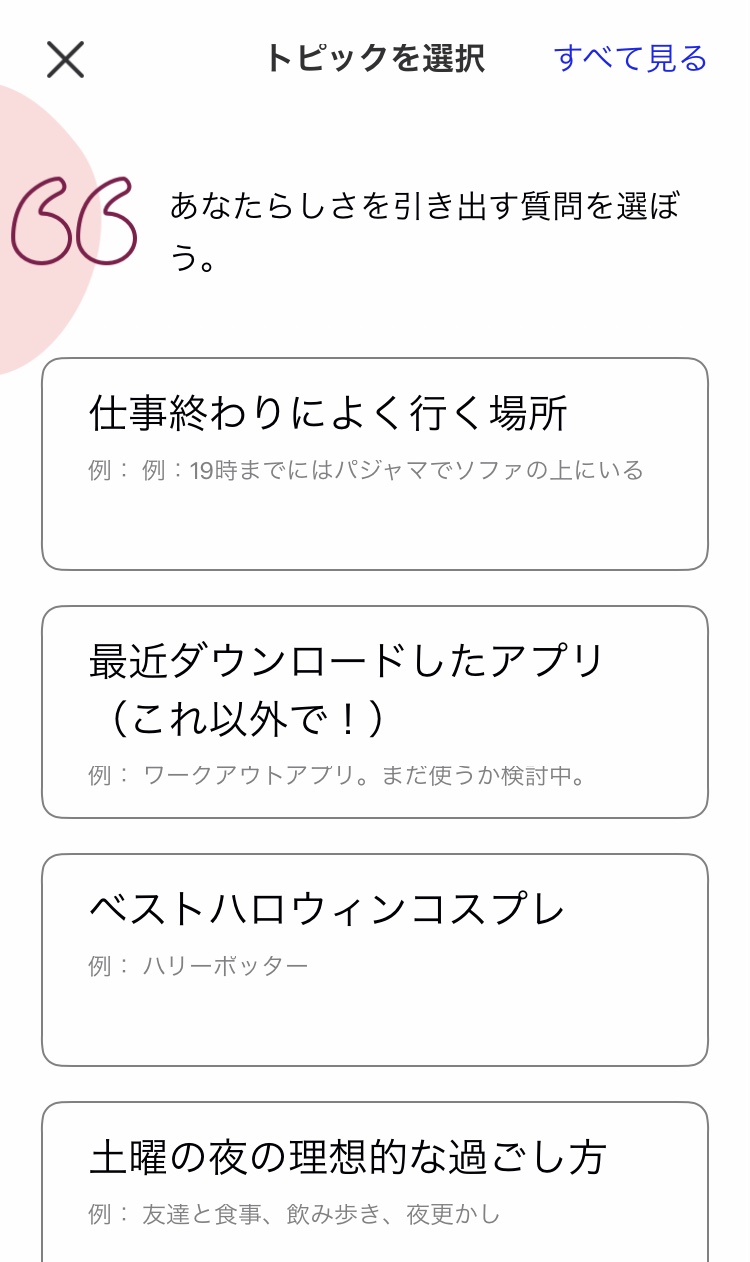
Task: Tap the （これ以外で！） line of the app topic
Action: pos(238,719)
